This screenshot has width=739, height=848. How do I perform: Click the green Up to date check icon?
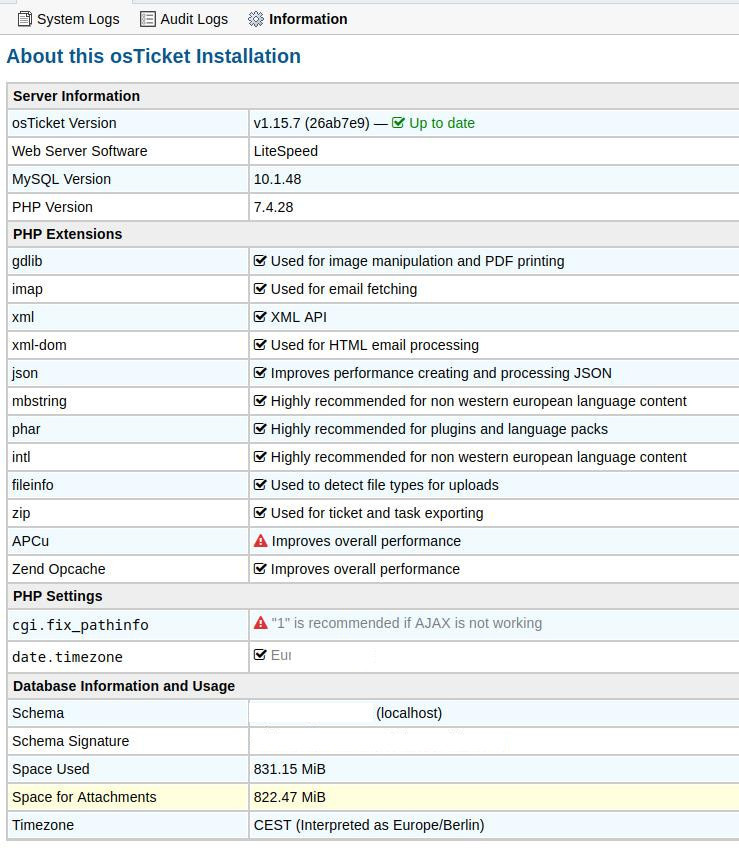399,123
